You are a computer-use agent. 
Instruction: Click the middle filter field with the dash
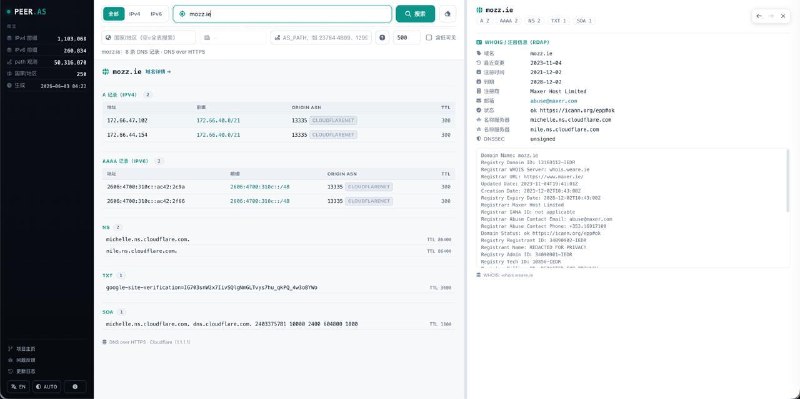coord(233,37)
